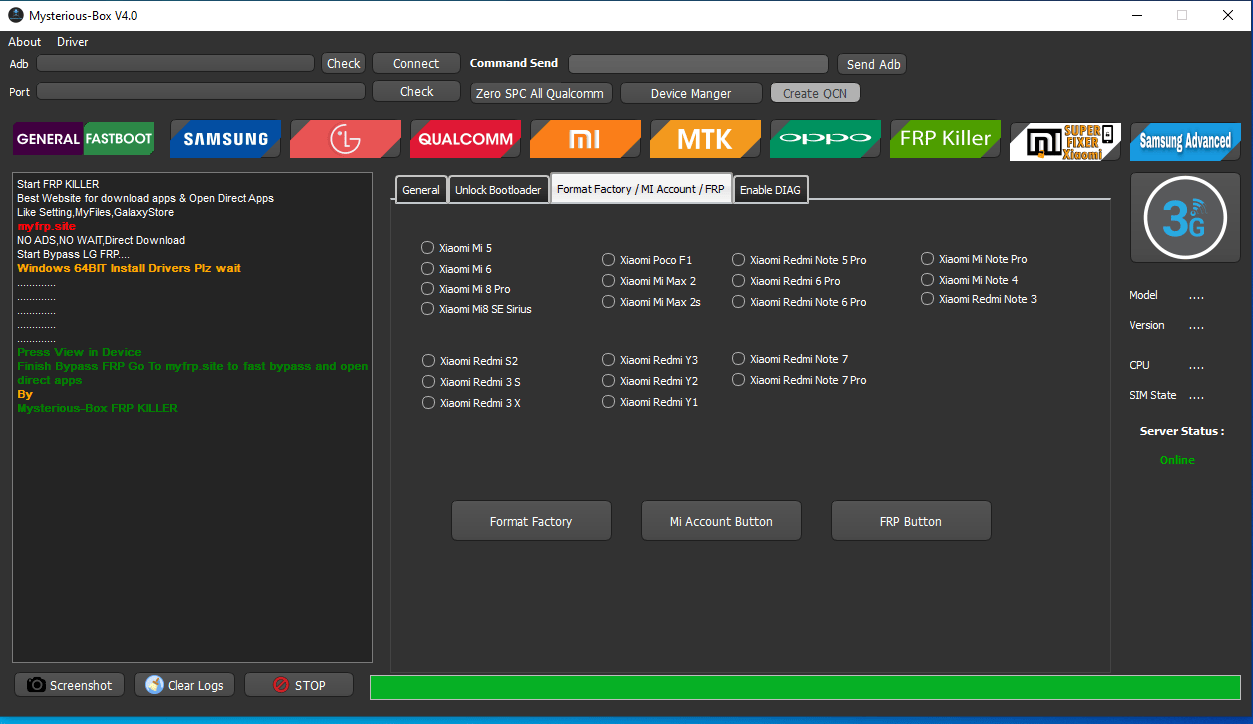The height and width of the screenshot is (724, 1253).
Task: Open the MTK tools section
Action: (704, 139)
